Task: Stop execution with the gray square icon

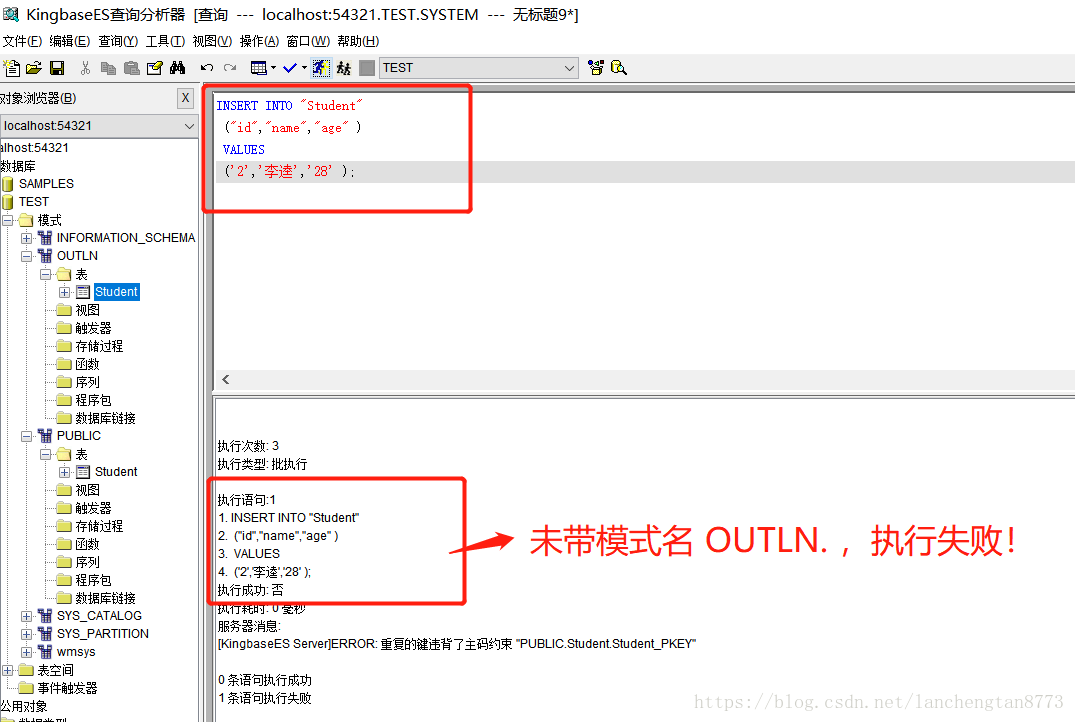Action: coord(367,68)
